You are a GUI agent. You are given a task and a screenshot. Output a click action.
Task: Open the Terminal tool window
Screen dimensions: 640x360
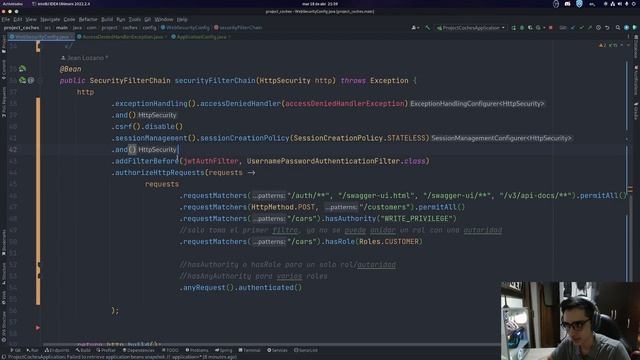(249, 350)
